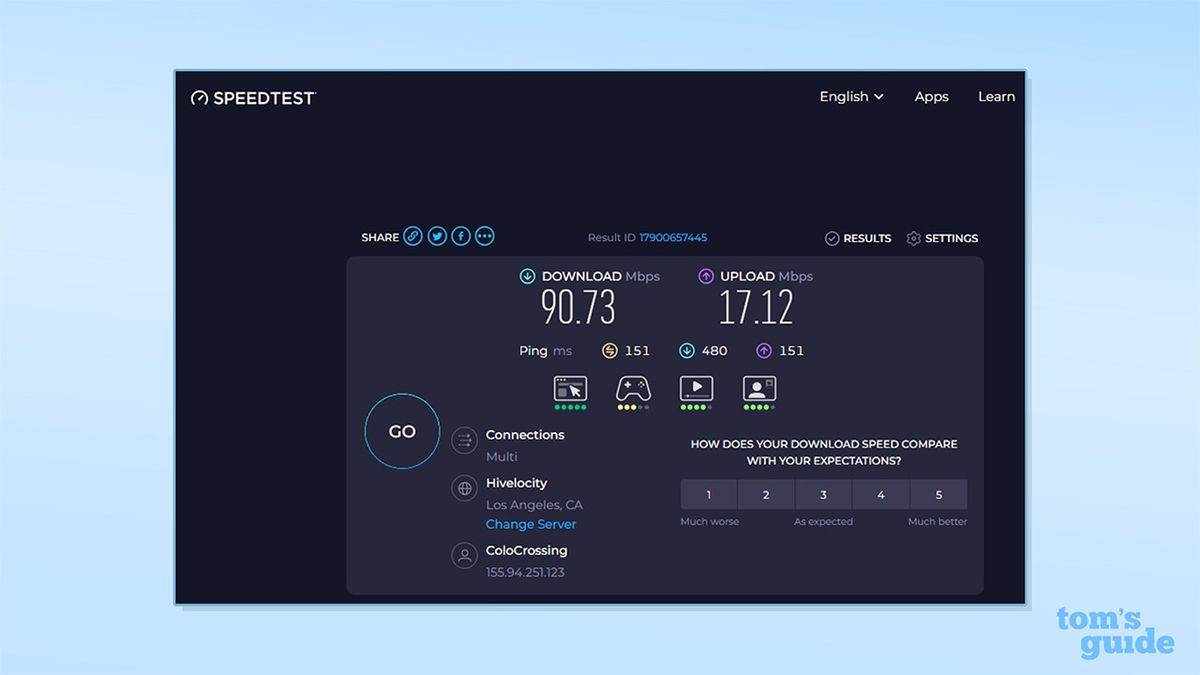Share the result via the copy link icon
This screenshot has height=675, width=1200.
point(413,236)
